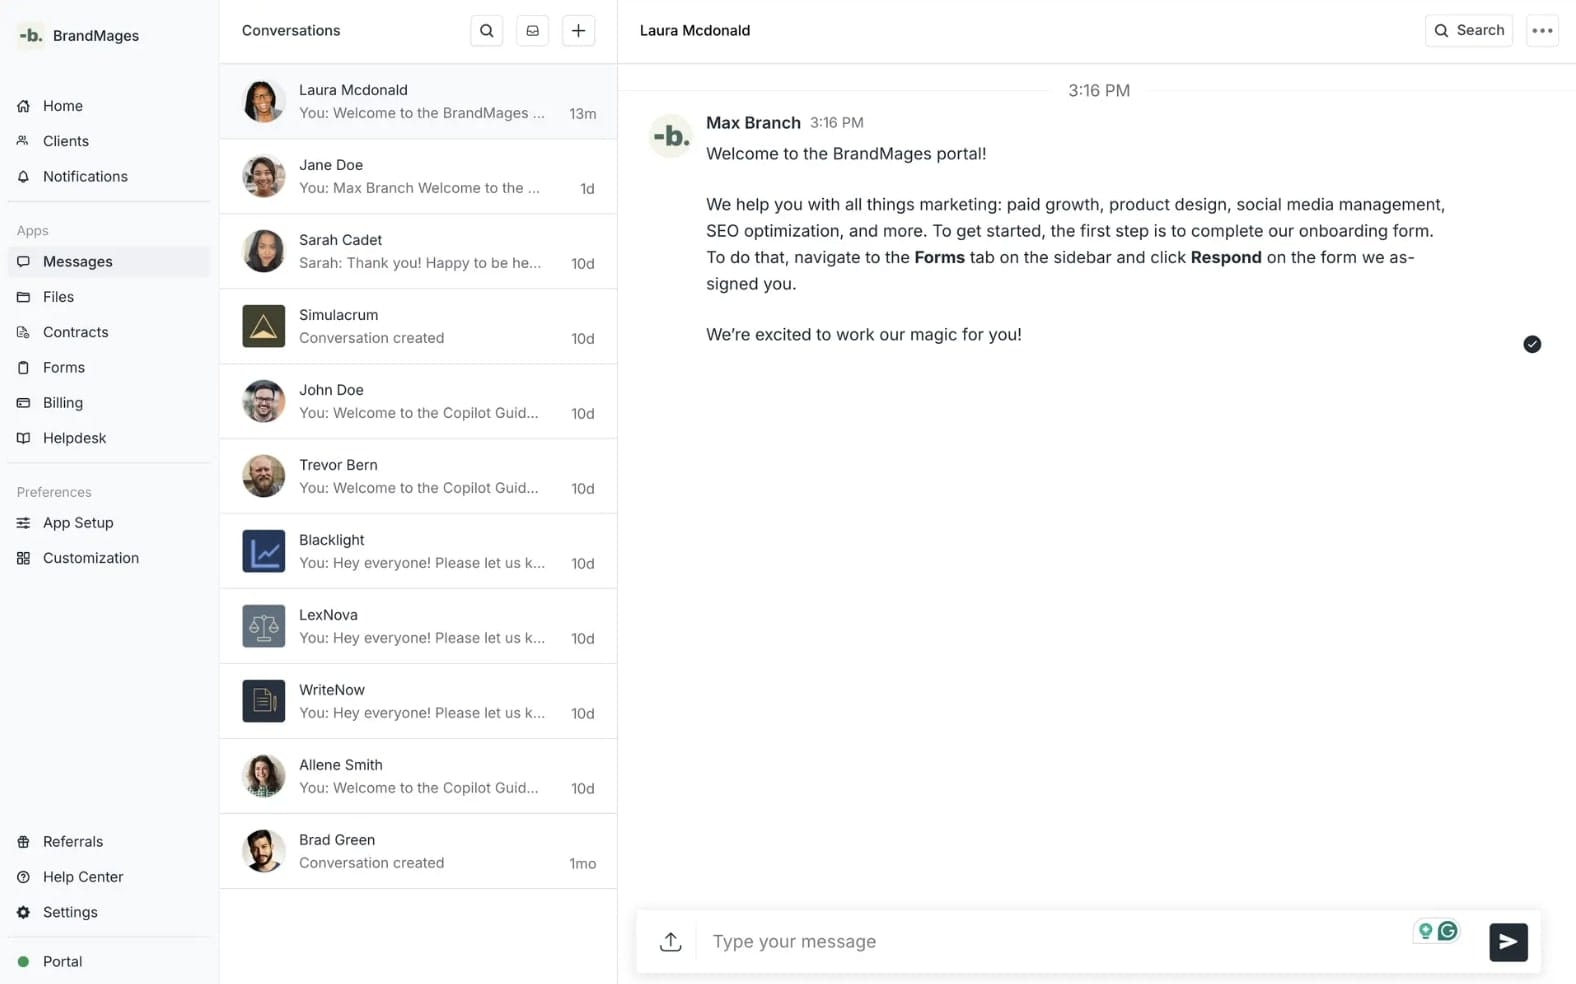This screenshot has height=984, width=1576.
Task: Send the message with arrow icon
Action: click(x=1508, y=942)
